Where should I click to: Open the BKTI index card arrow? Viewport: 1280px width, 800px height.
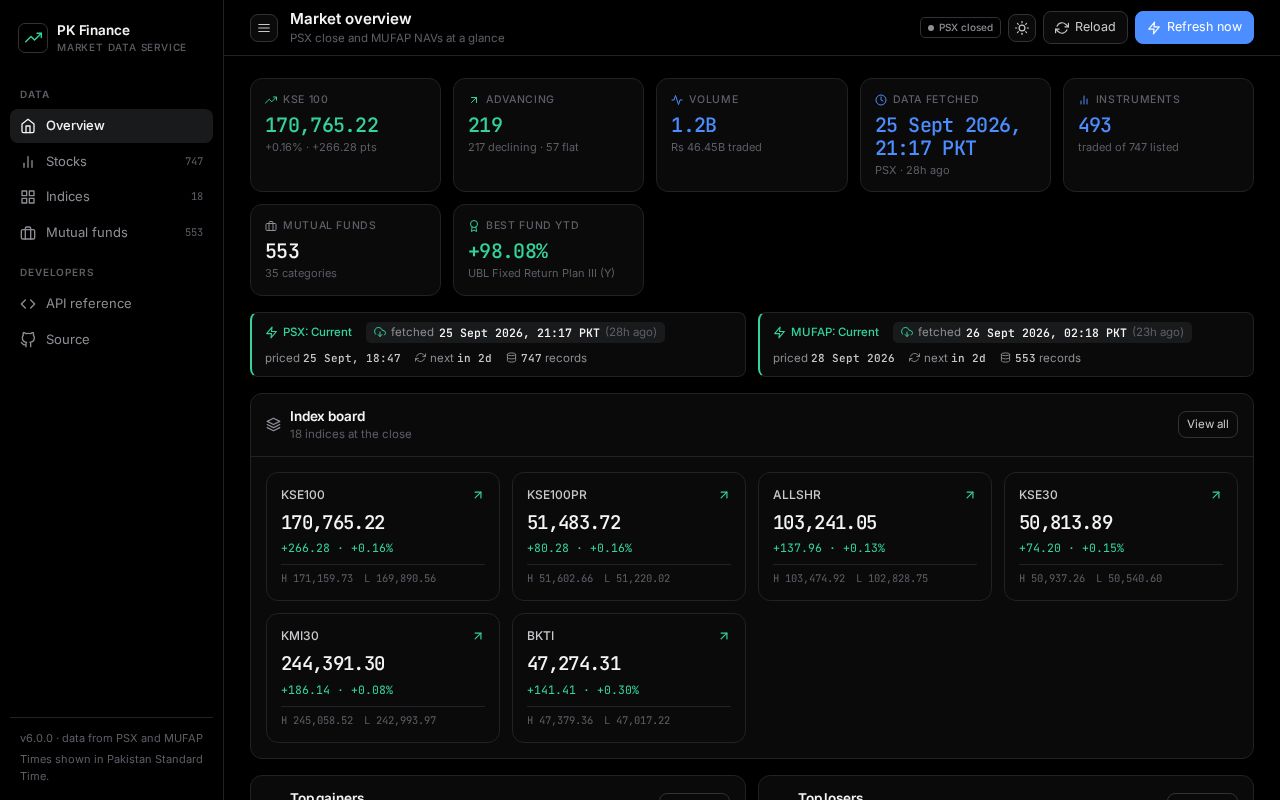[x=724, y=636]
